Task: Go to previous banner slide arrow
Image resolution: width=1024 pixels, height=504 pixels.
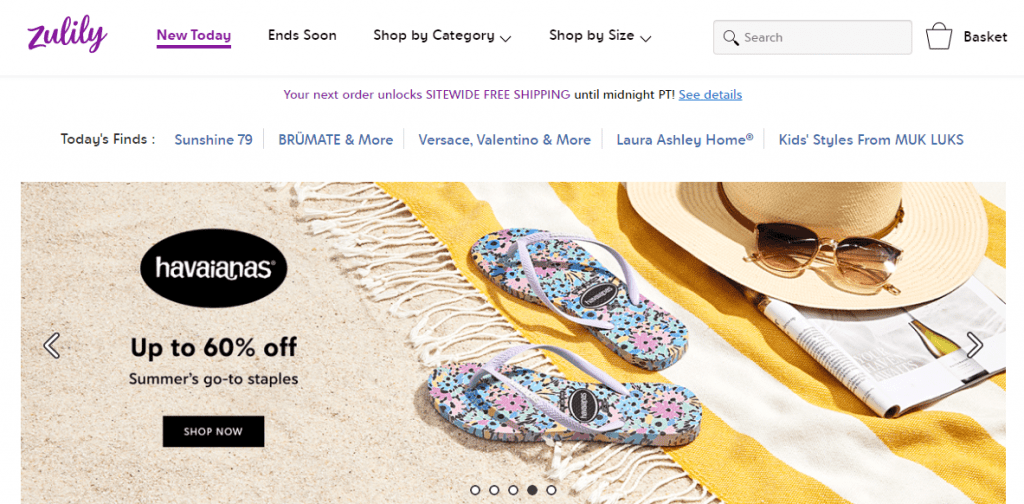Action: [x=52, y=346]
